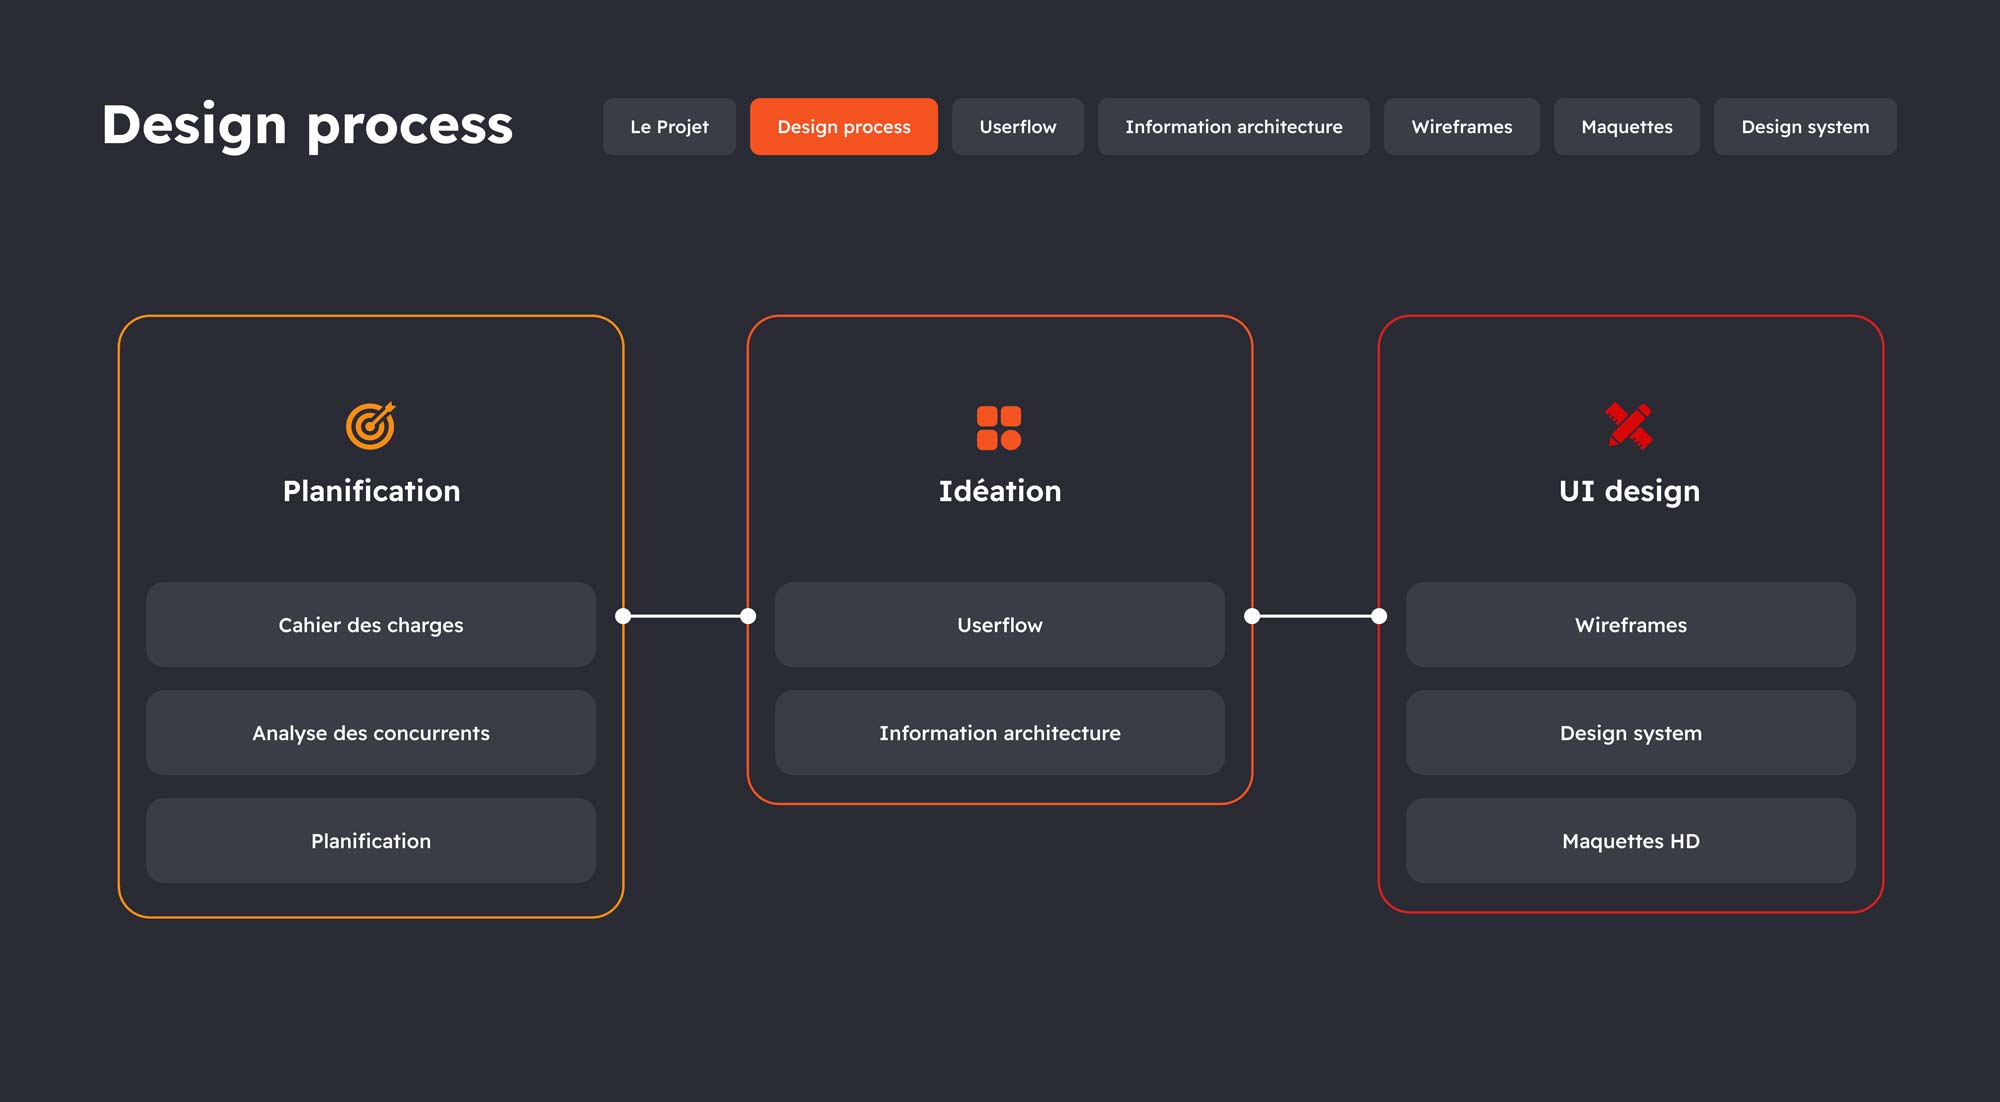Click the Maquettes HD button
The image size is (2000, 1102).
click(1630, 841)
